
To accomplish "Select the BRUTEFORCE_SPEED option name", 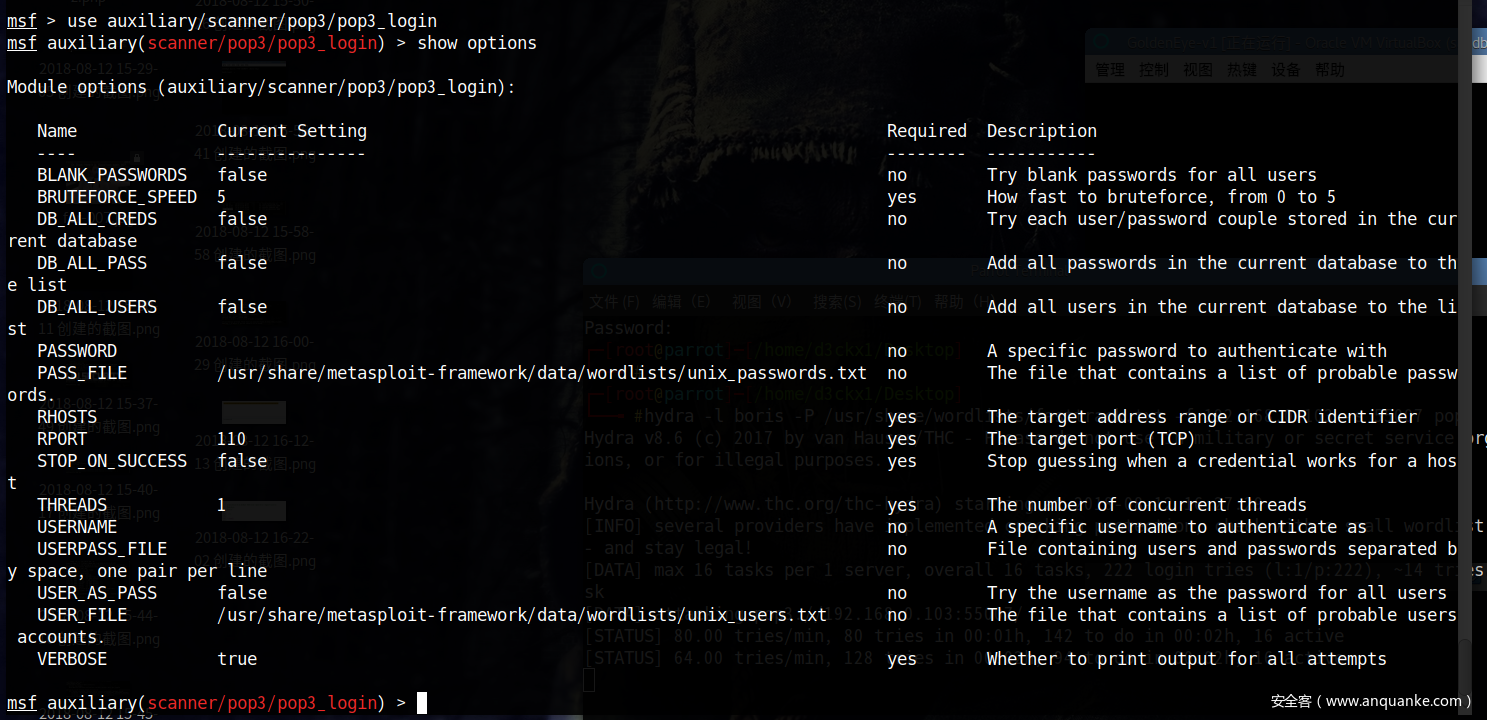I will [x=117, y=197].
